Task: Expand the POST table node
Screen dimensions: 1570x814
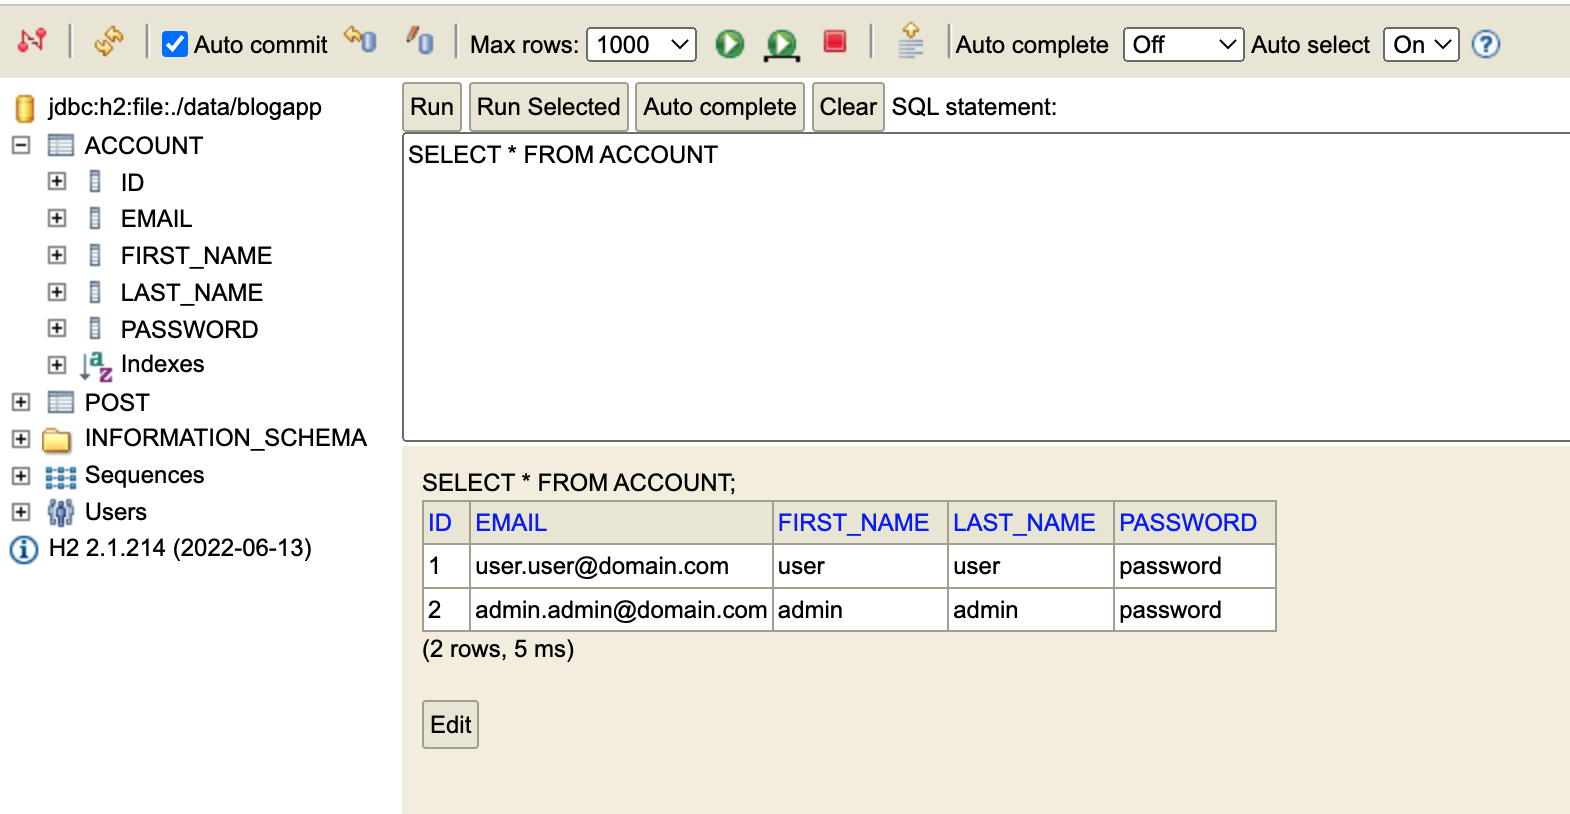Action: [20, 402]
